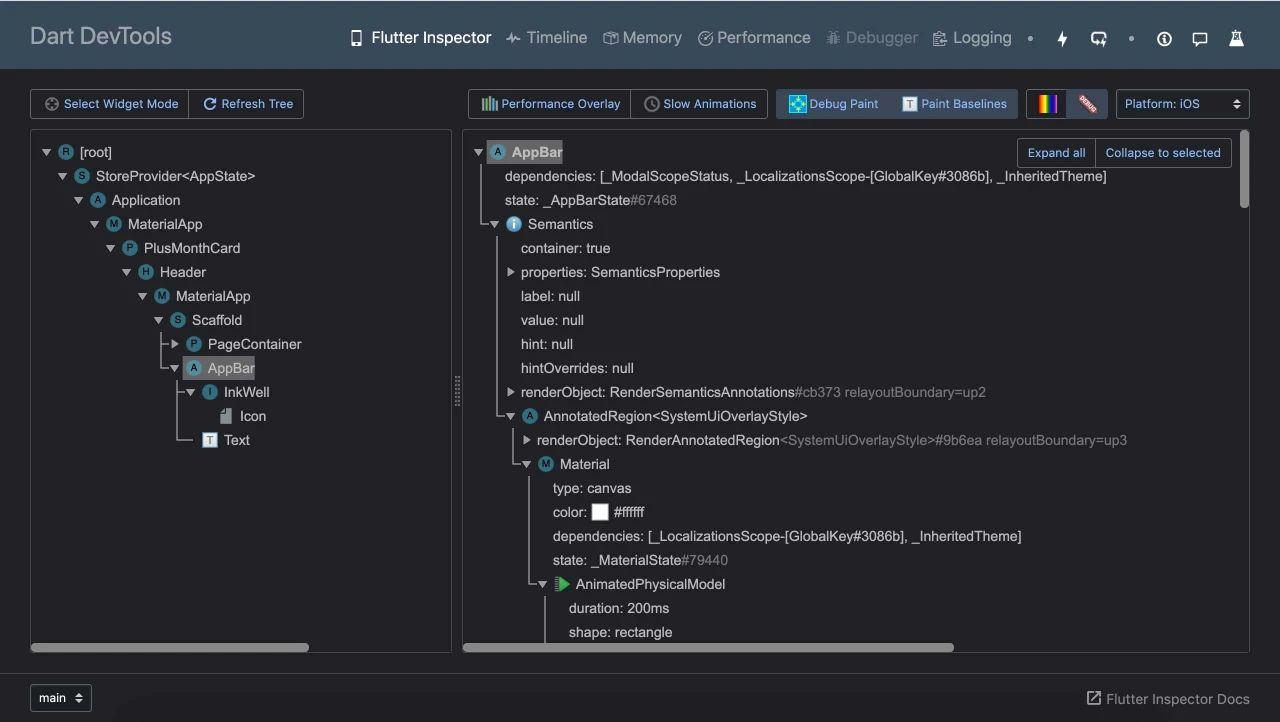1280x722 pixels.
Task: Click the Scaffold widget icon
Action: pyautogui.click(x=178, y=320)
